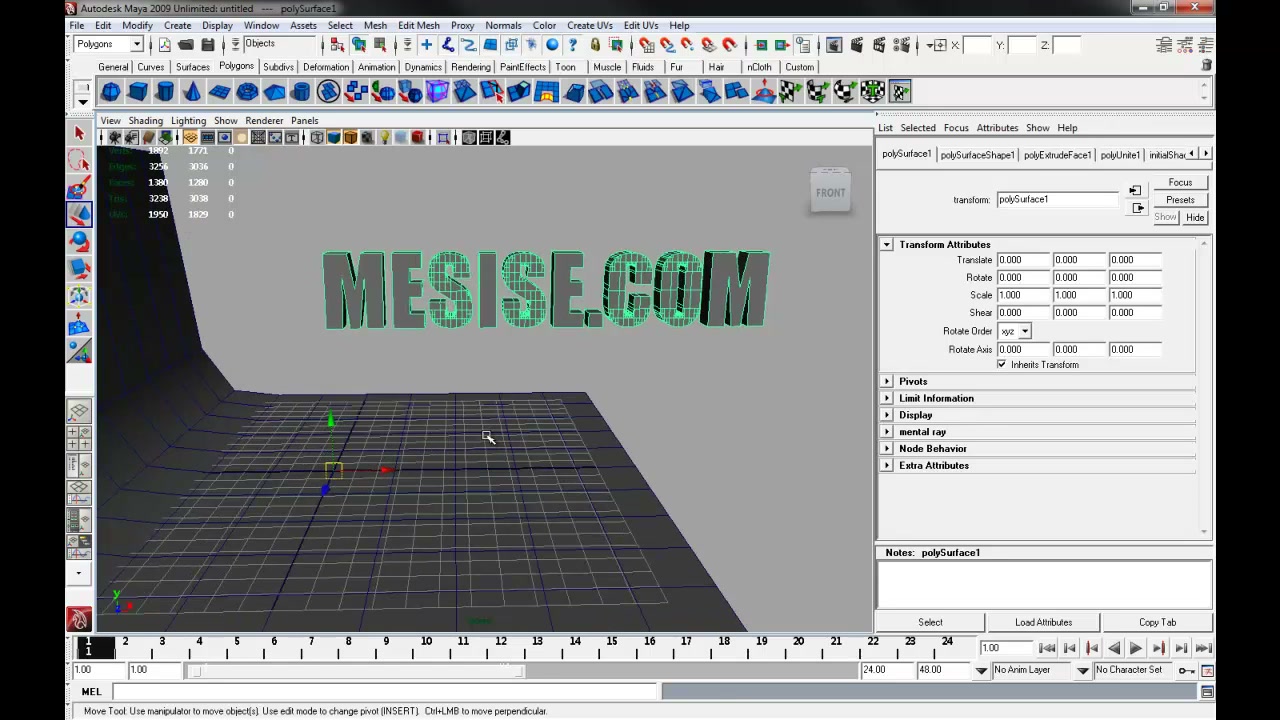The image size is (1280, 720).
Task: Activate the Universal Manipulator tool
Action: click(80, 296)
